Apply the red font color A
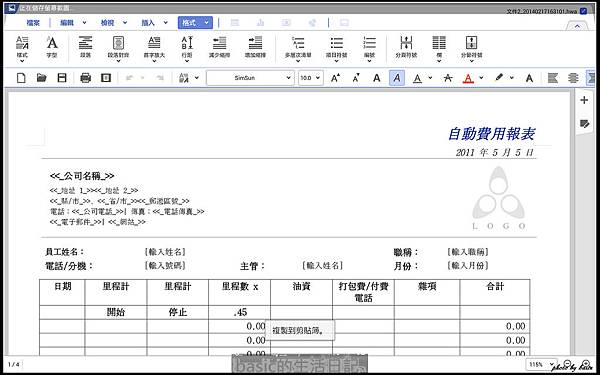Image resolution: width=600 pixels, height=375 pixels. (x=468, y=78)
